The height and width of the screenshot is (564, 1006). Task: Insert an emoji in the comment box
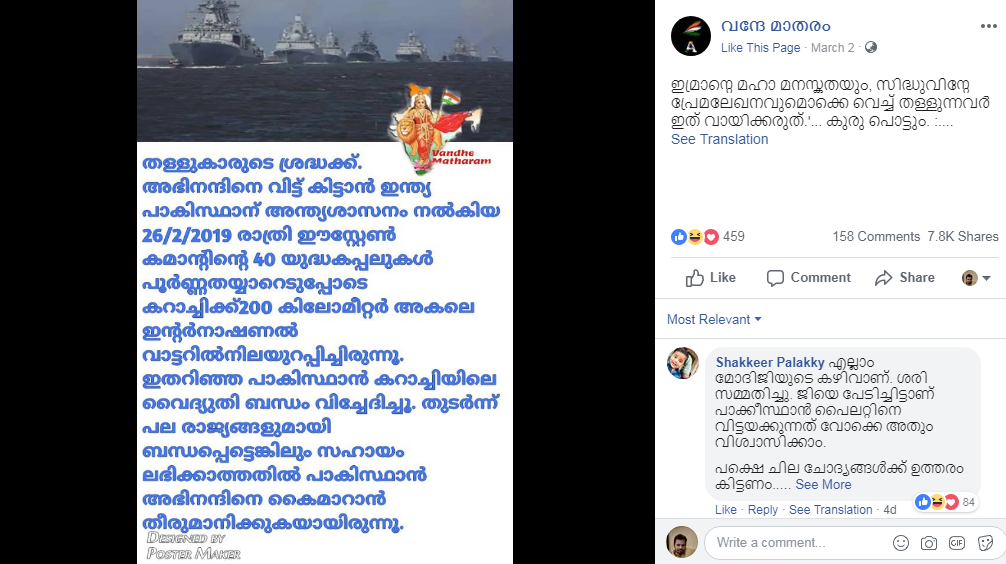pyautogui.click(x=901, y=543)
